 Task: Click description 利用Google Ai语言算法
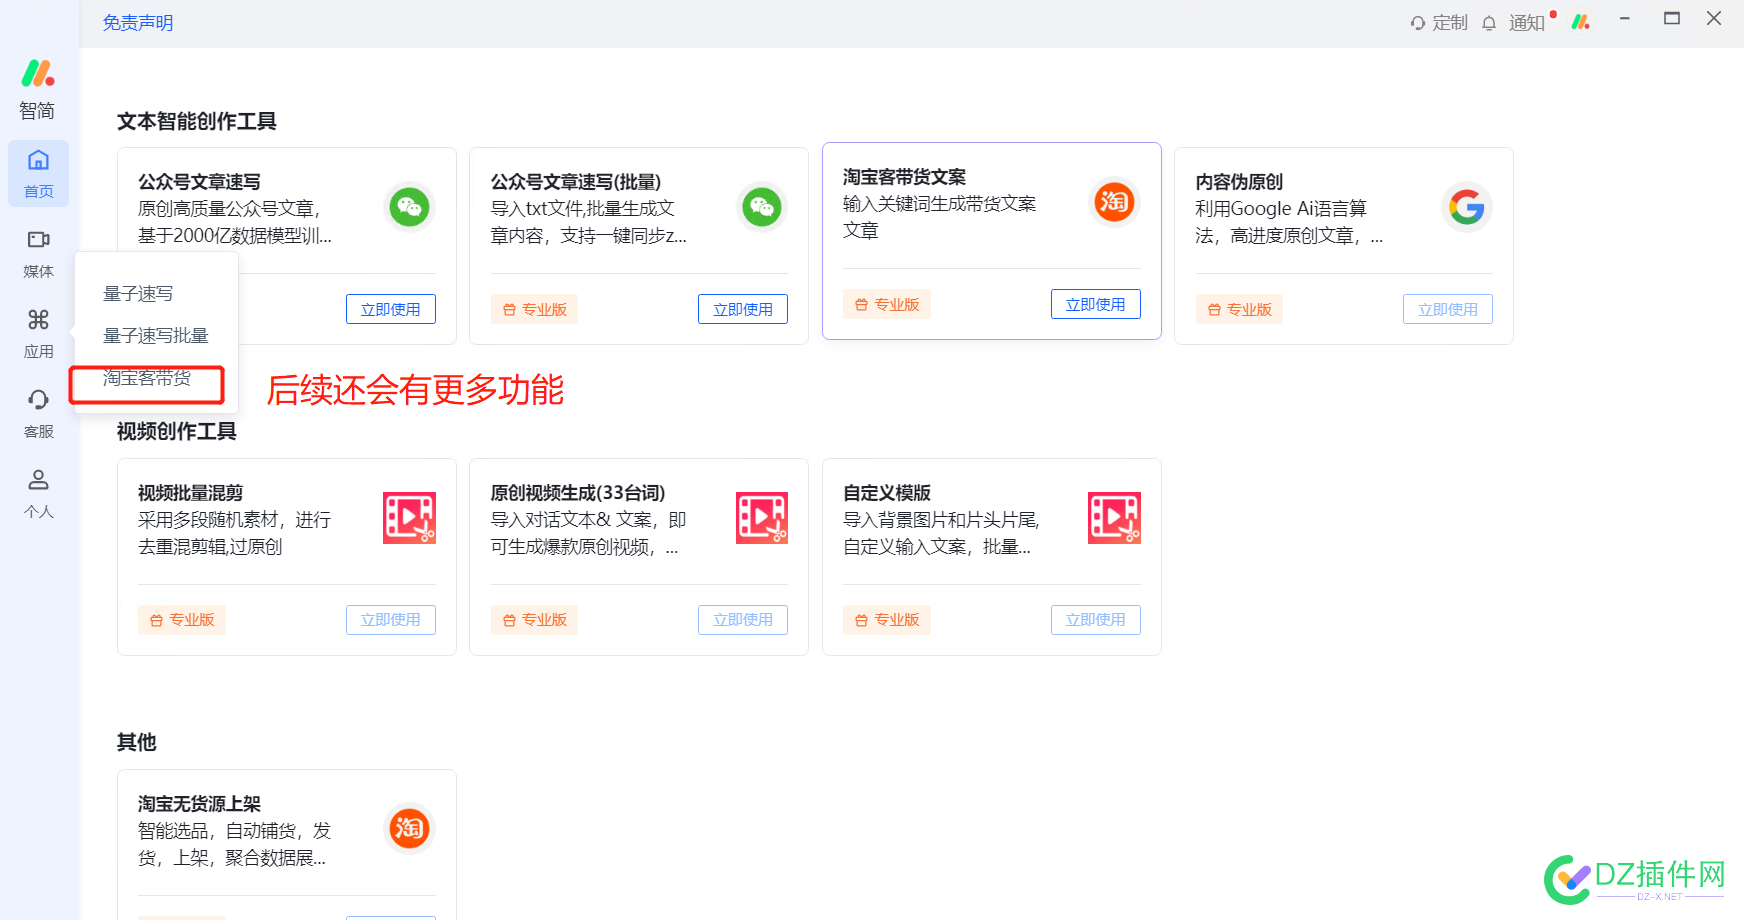[x=1289, y=222]
